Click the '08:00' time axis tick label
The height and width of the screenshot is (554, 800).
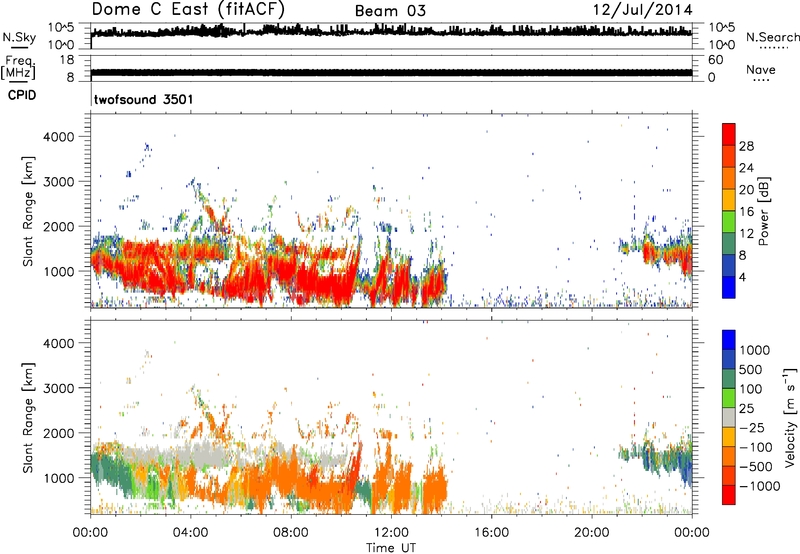[x=291, y=533]
